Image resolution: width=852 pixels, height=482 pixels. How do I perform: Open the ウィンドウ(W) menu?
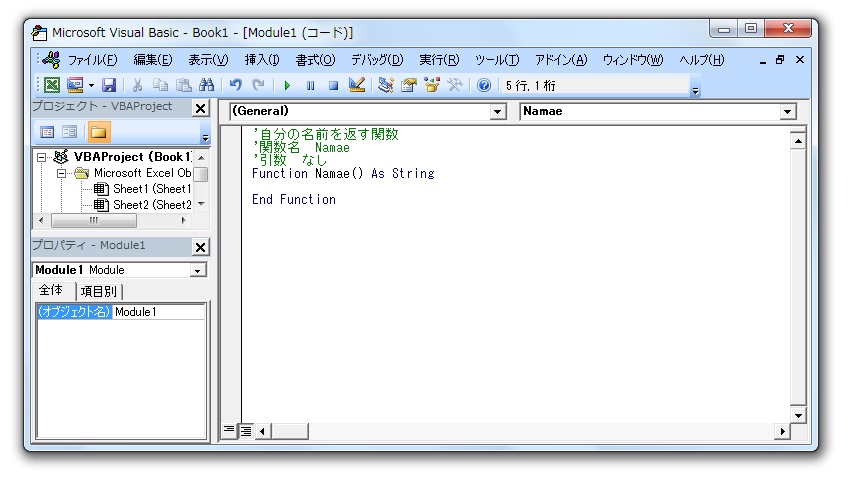click(x=633, y=60)
